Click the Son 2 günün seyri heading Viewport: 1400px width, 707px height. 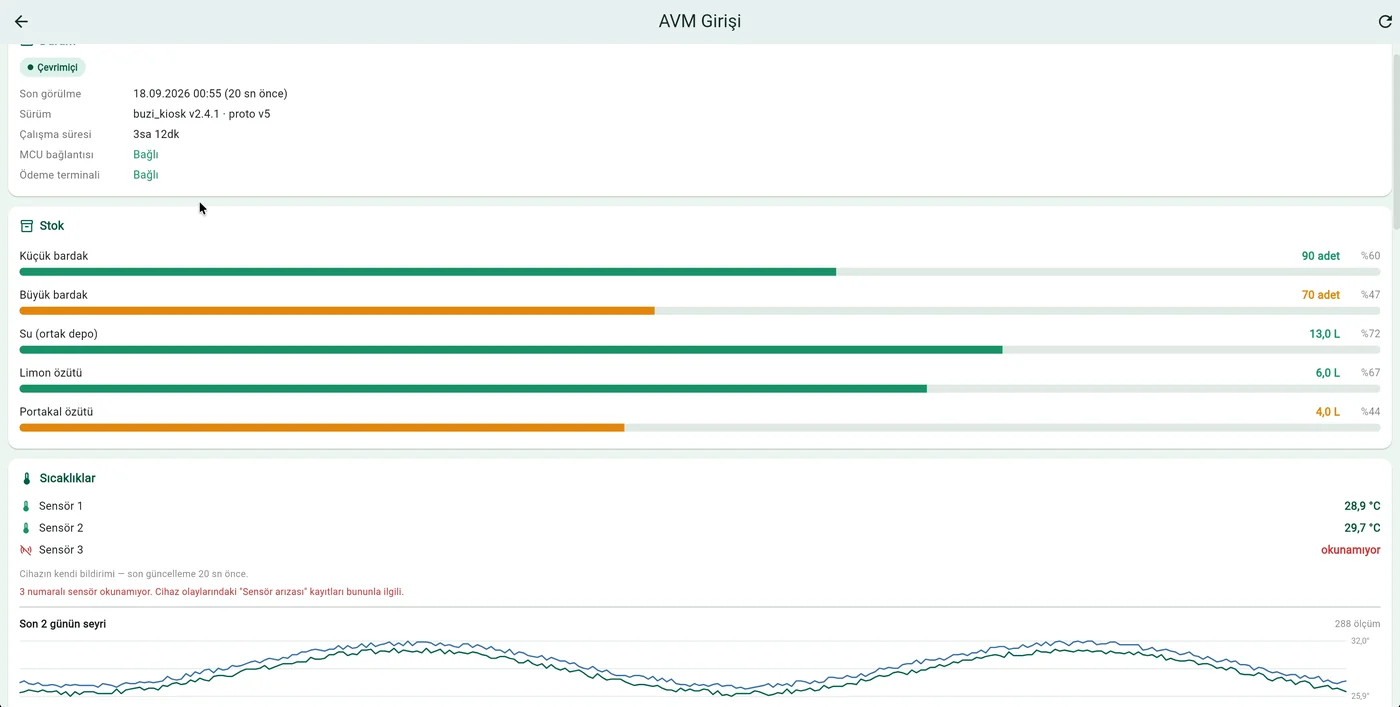[63, 624]
